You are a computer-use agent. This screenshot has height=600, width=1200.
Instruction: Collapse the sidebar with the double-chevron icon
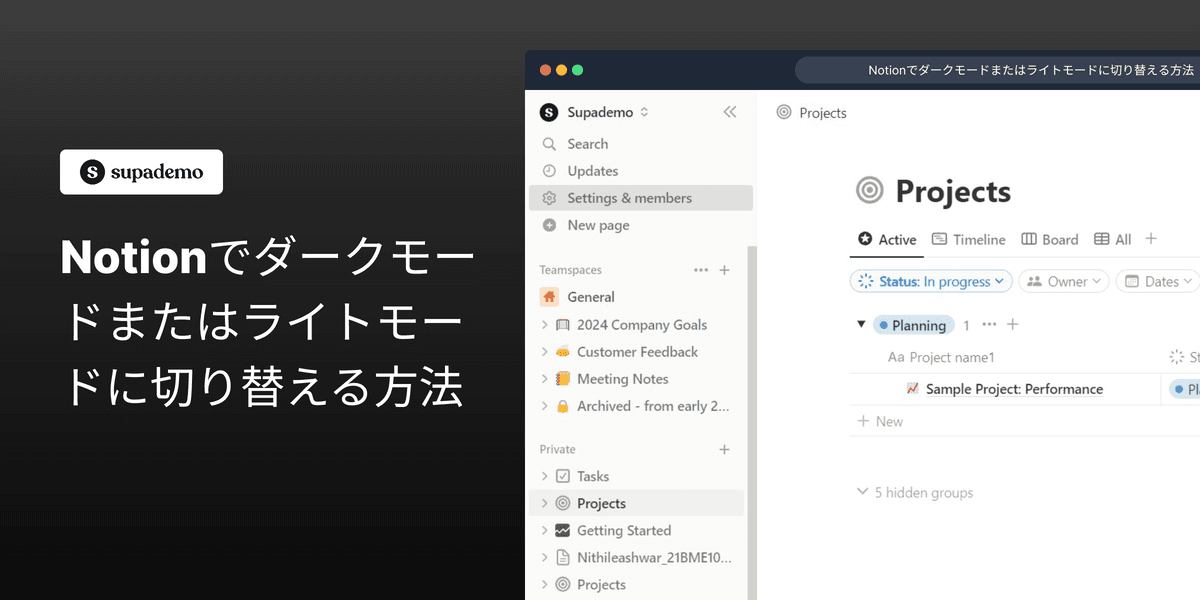[x=729, y=112]
